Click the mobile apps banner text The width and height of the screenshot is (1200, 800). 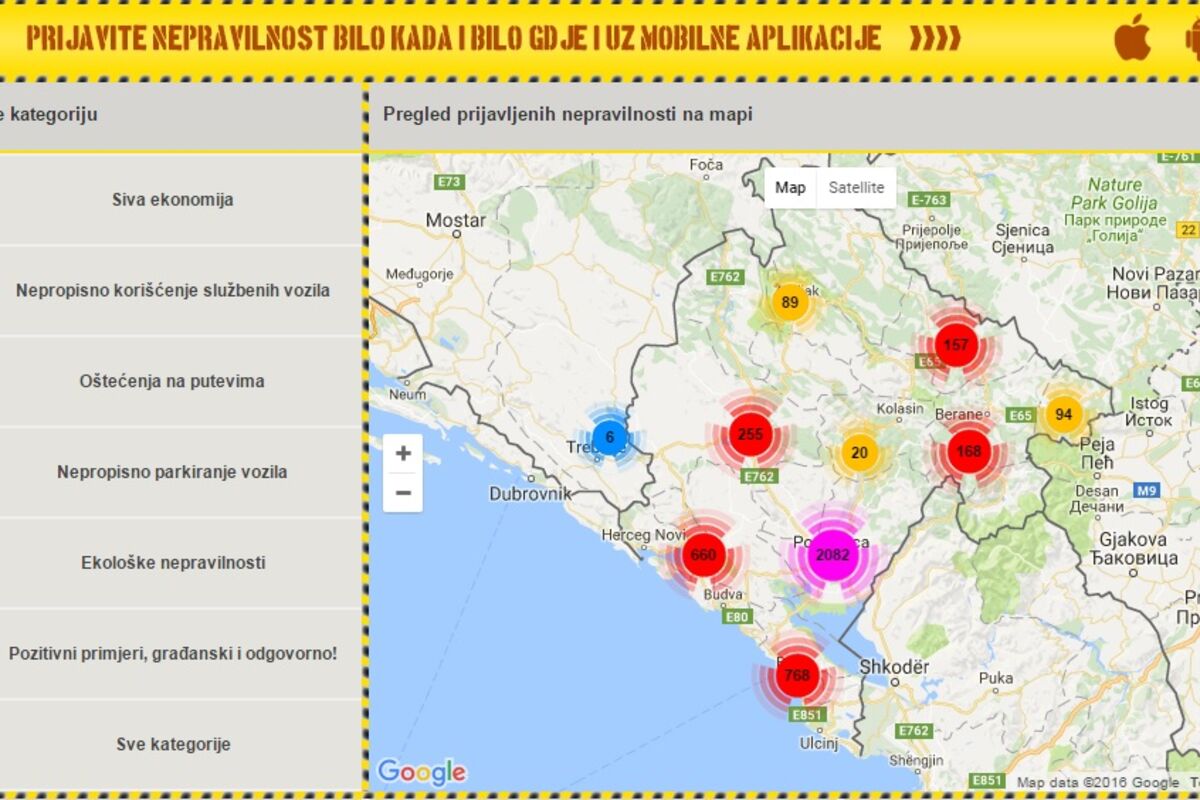(x=453, y=38)
